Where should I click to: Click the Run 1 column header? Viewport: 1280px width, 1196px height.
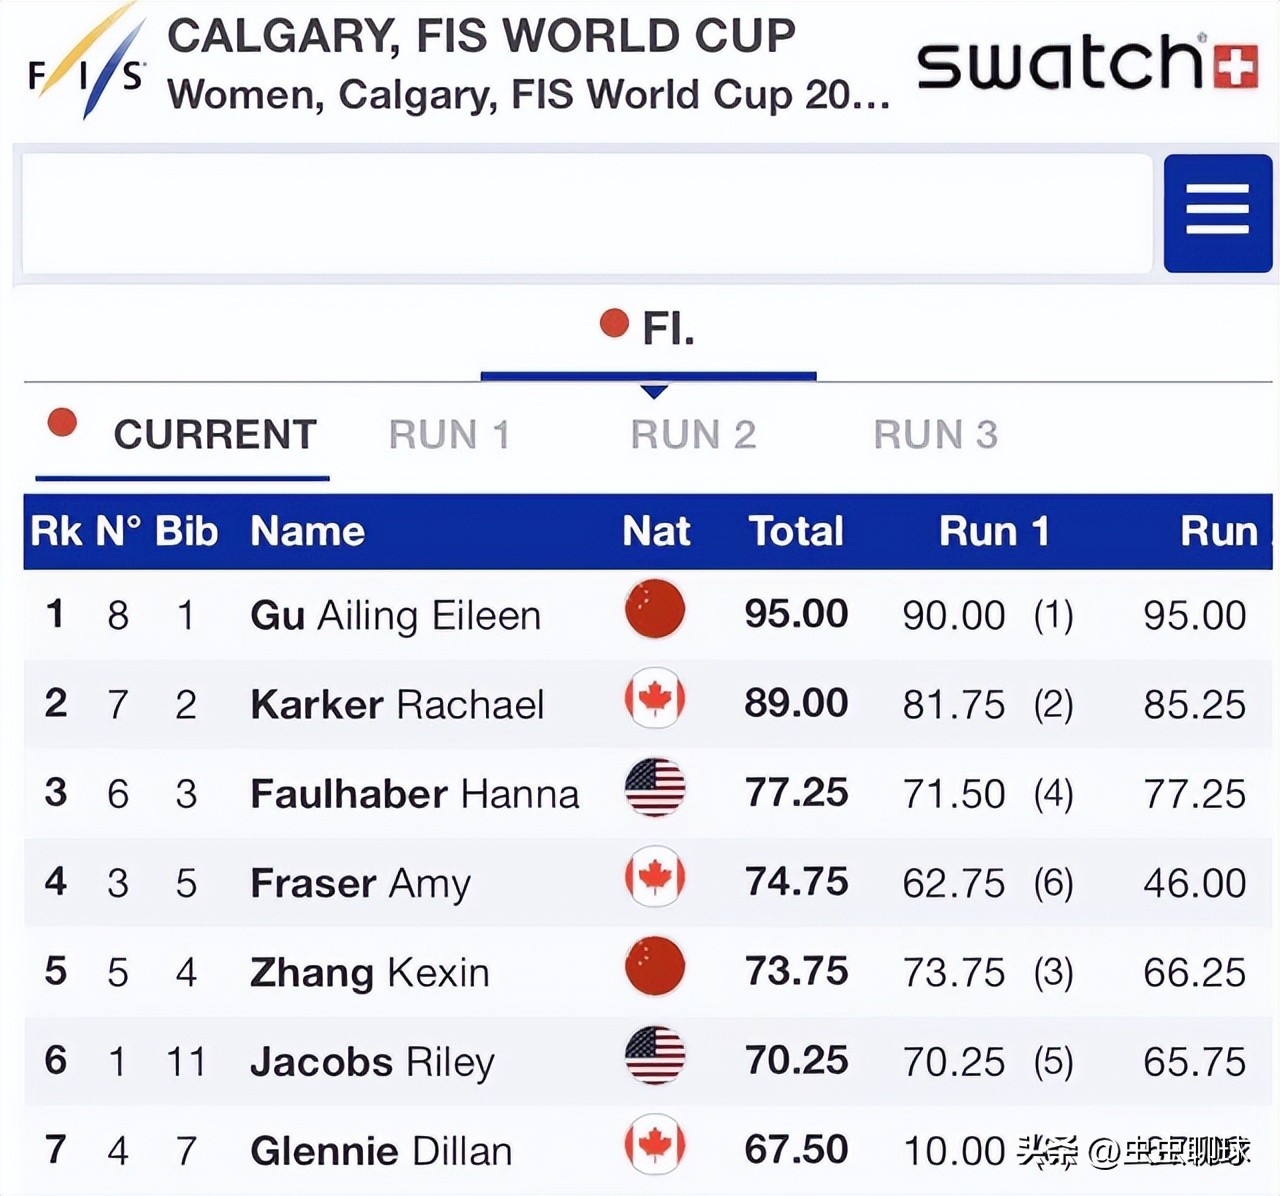point(994,531)
